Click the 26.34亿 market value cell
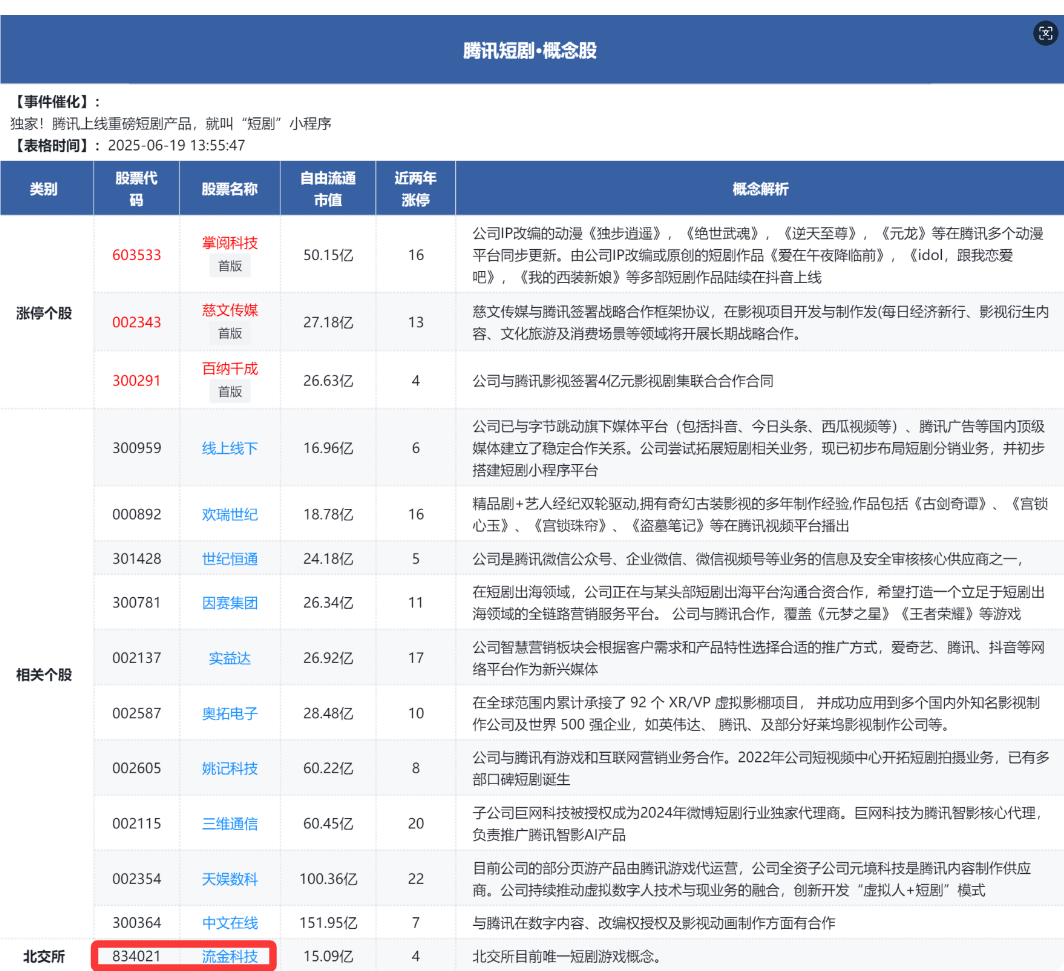 328,603
